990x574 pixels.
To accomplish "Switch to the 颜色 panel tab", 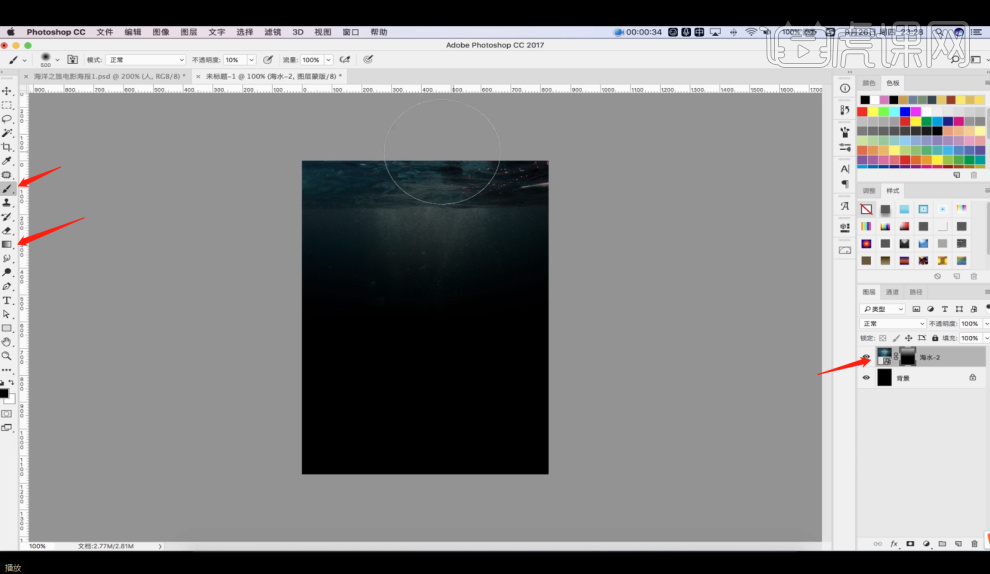I will click(x=869, y=83).
